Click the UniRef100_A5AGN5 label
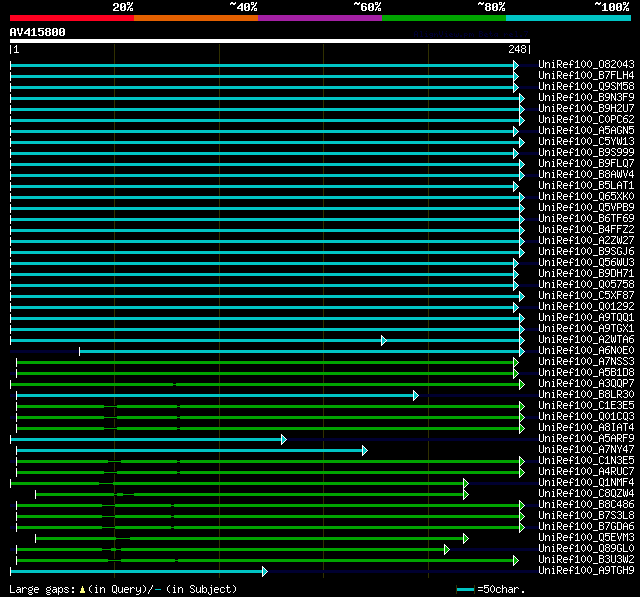 [586, 131]
